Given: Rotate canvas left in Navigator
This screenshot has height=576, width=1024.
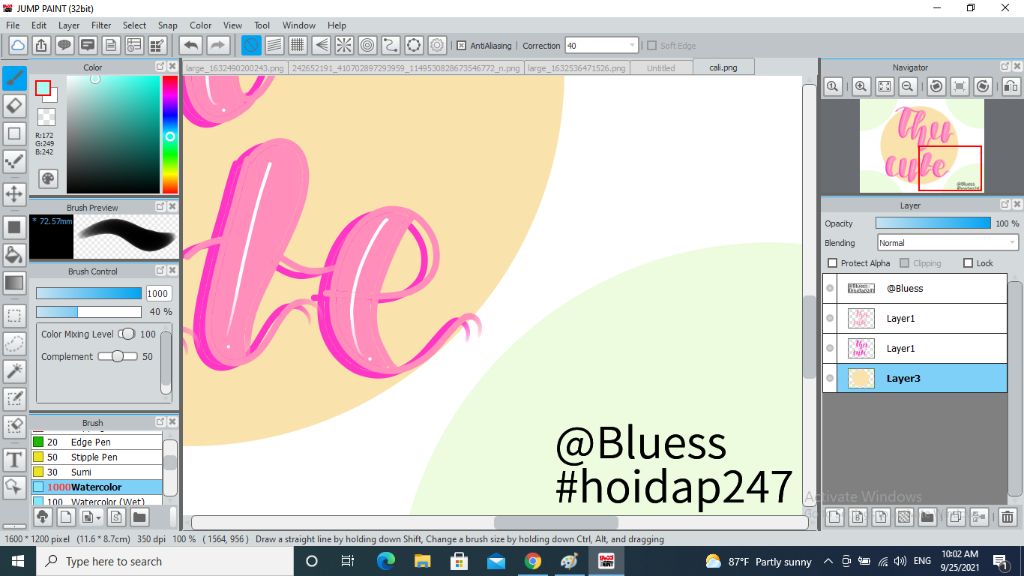Looking at the screenshot, I should [x=936, y=86].
